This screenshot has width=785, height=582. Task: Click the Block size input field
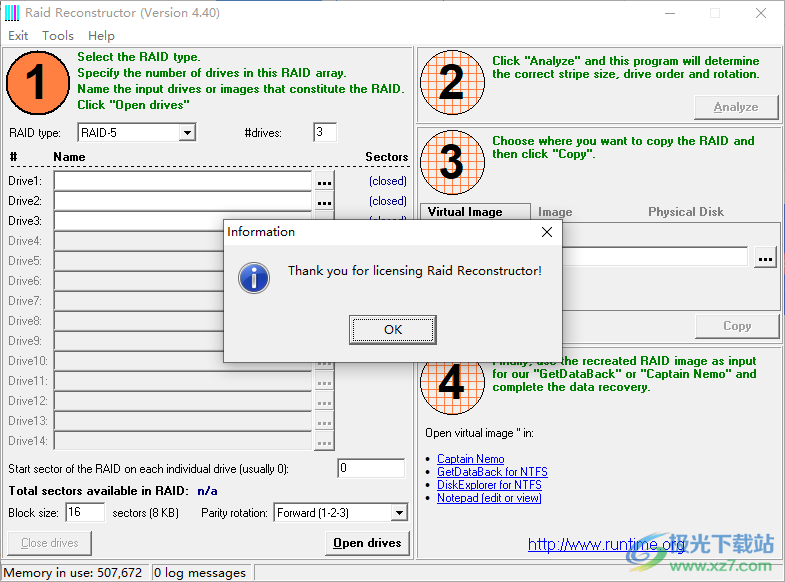coord(85,512)
